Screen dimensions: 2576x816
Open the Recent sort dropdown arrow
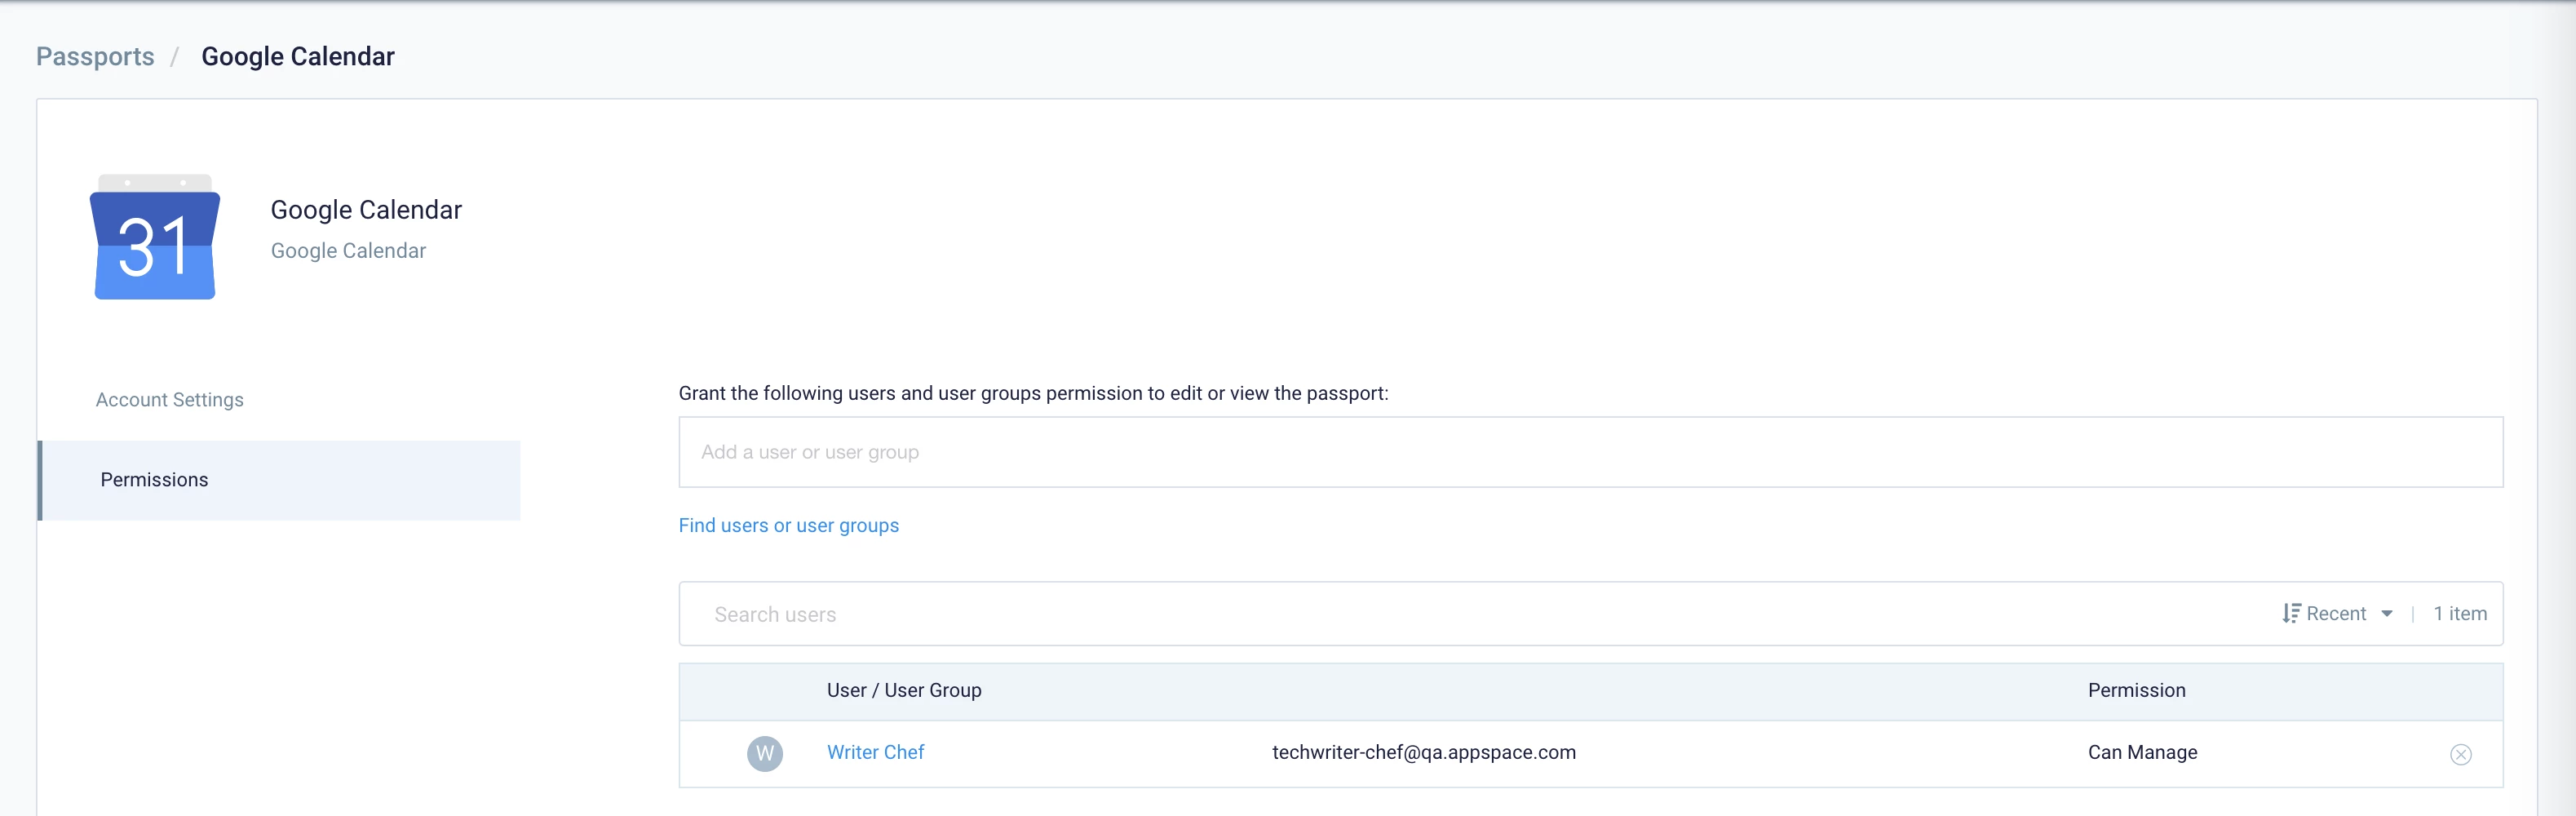tap(2386, 614)
